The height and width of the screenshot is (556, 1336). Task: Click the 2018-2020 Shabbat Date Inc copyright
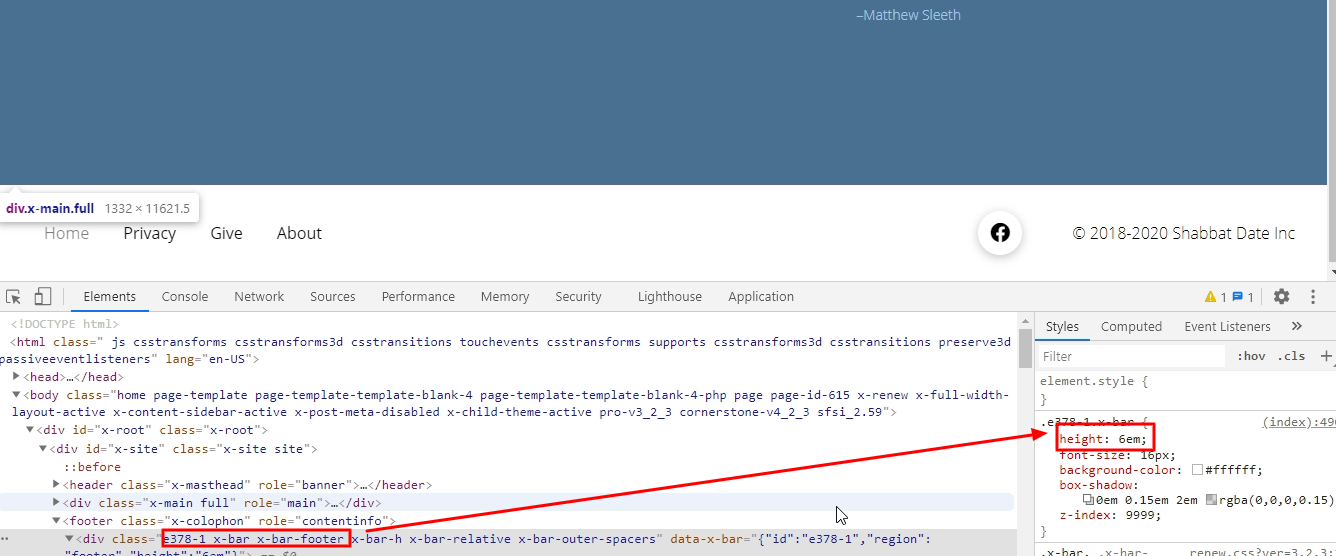coord(1184,233)
